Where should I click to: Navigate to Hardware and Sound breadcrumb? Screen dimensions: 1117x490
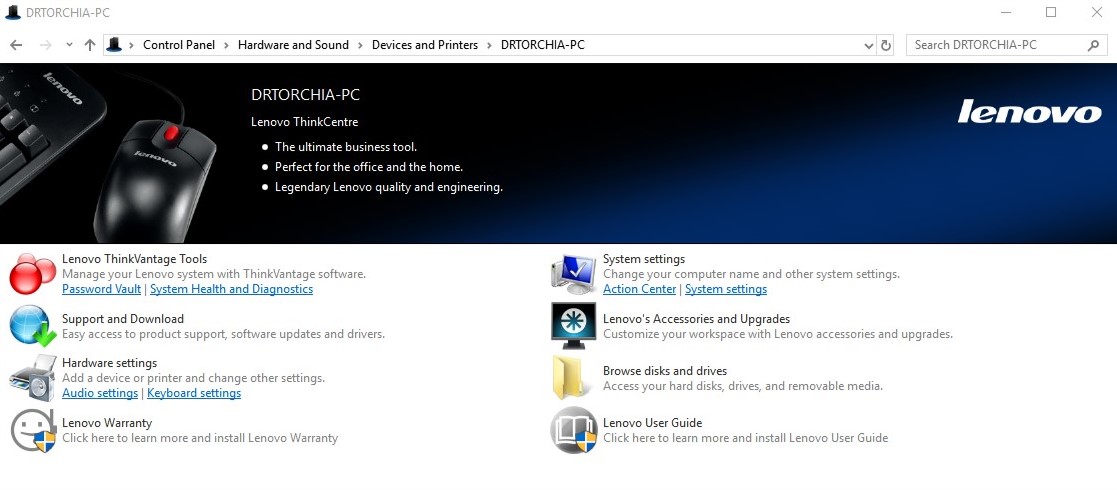pyautogui.click(x=293, y=45)
